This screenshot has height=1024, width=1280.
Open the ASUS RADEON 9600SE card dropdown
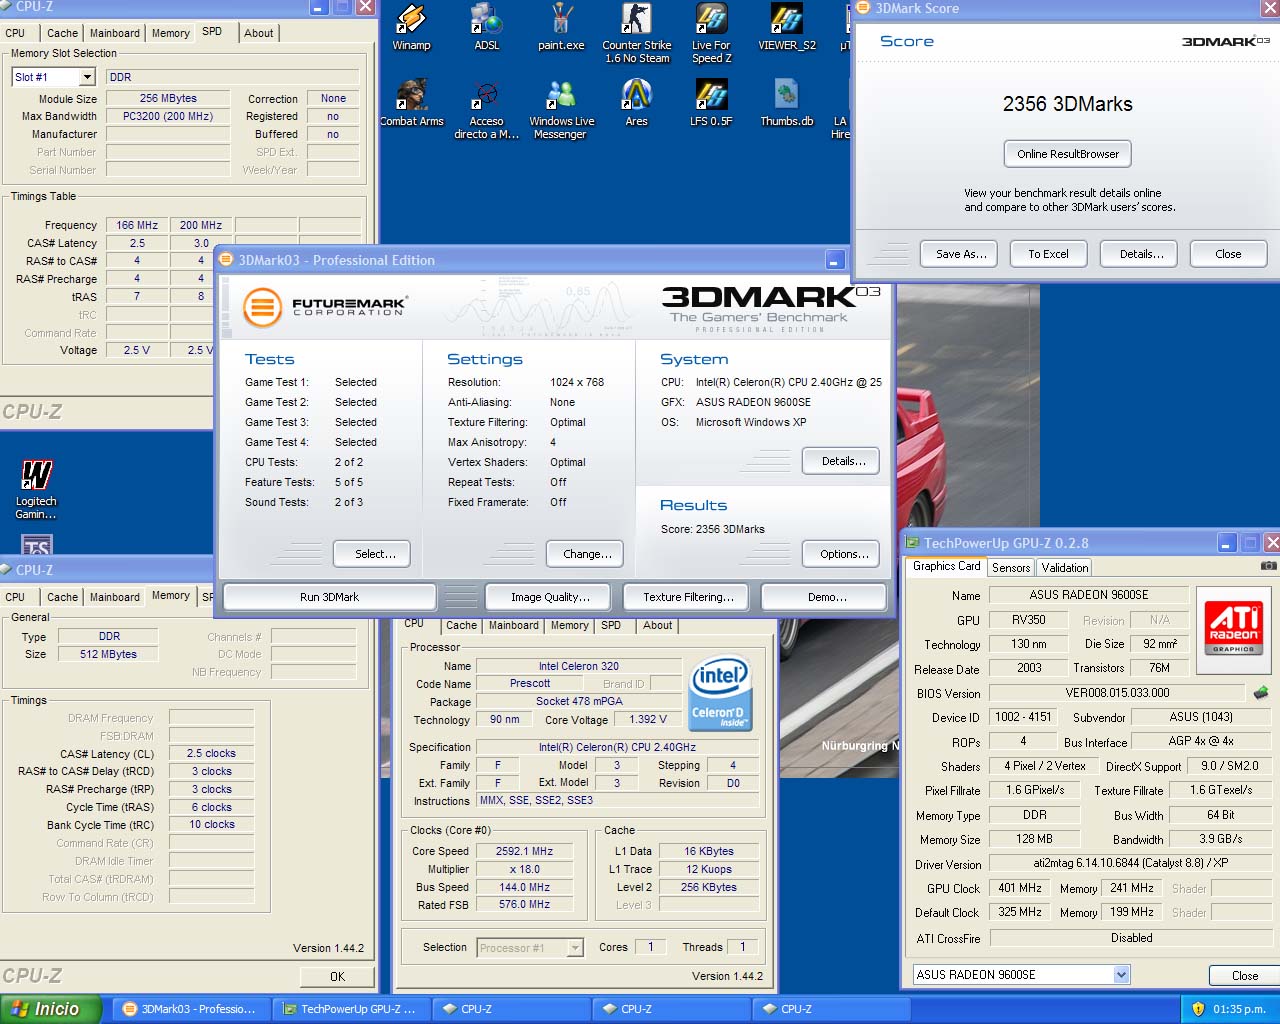click(1121, 974)
